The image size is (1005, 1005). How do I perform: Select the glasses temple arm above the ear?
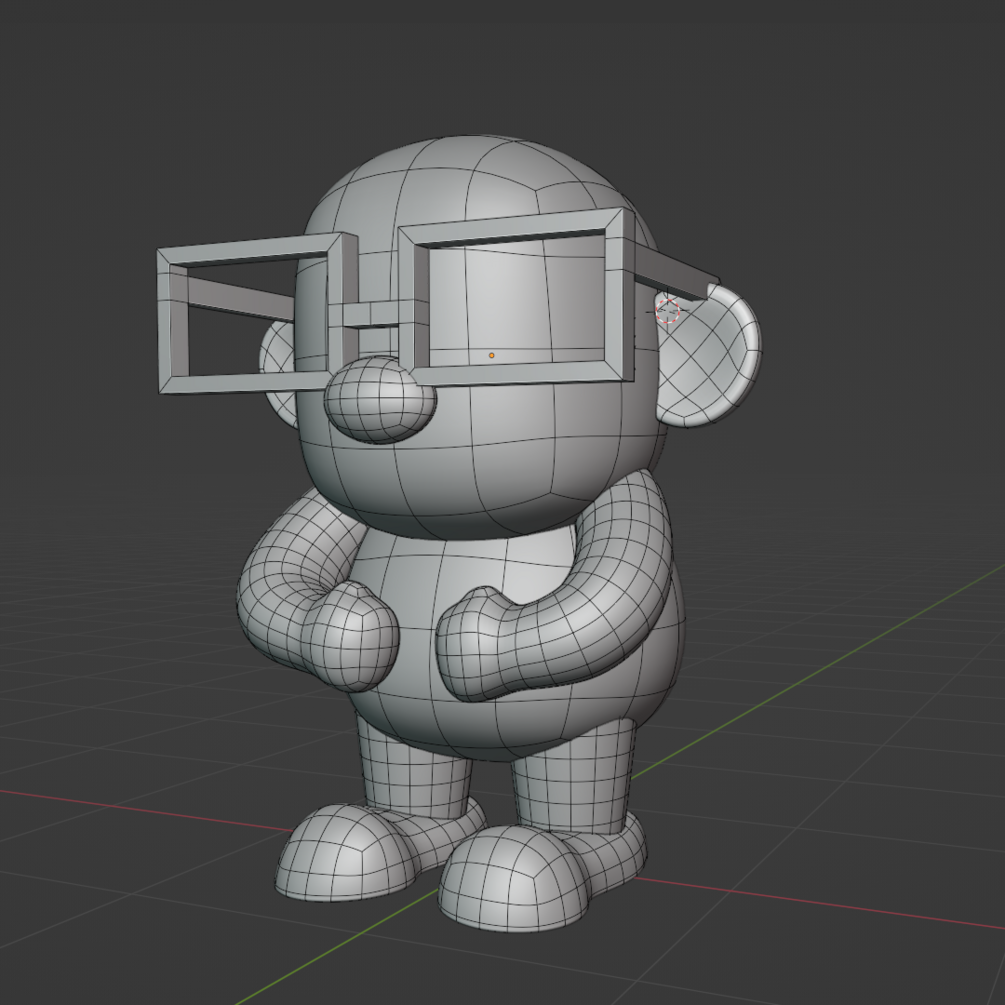[x=676, y=272]
